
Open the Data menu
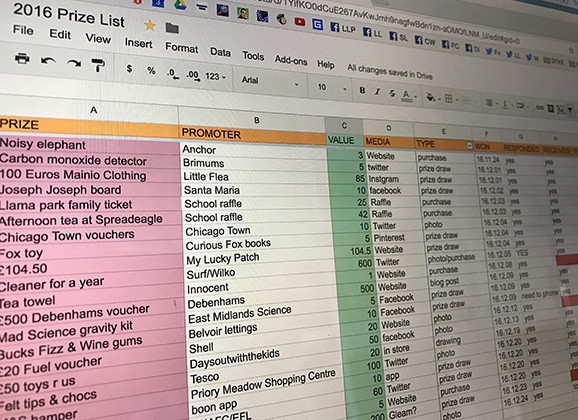pos(220,52)
